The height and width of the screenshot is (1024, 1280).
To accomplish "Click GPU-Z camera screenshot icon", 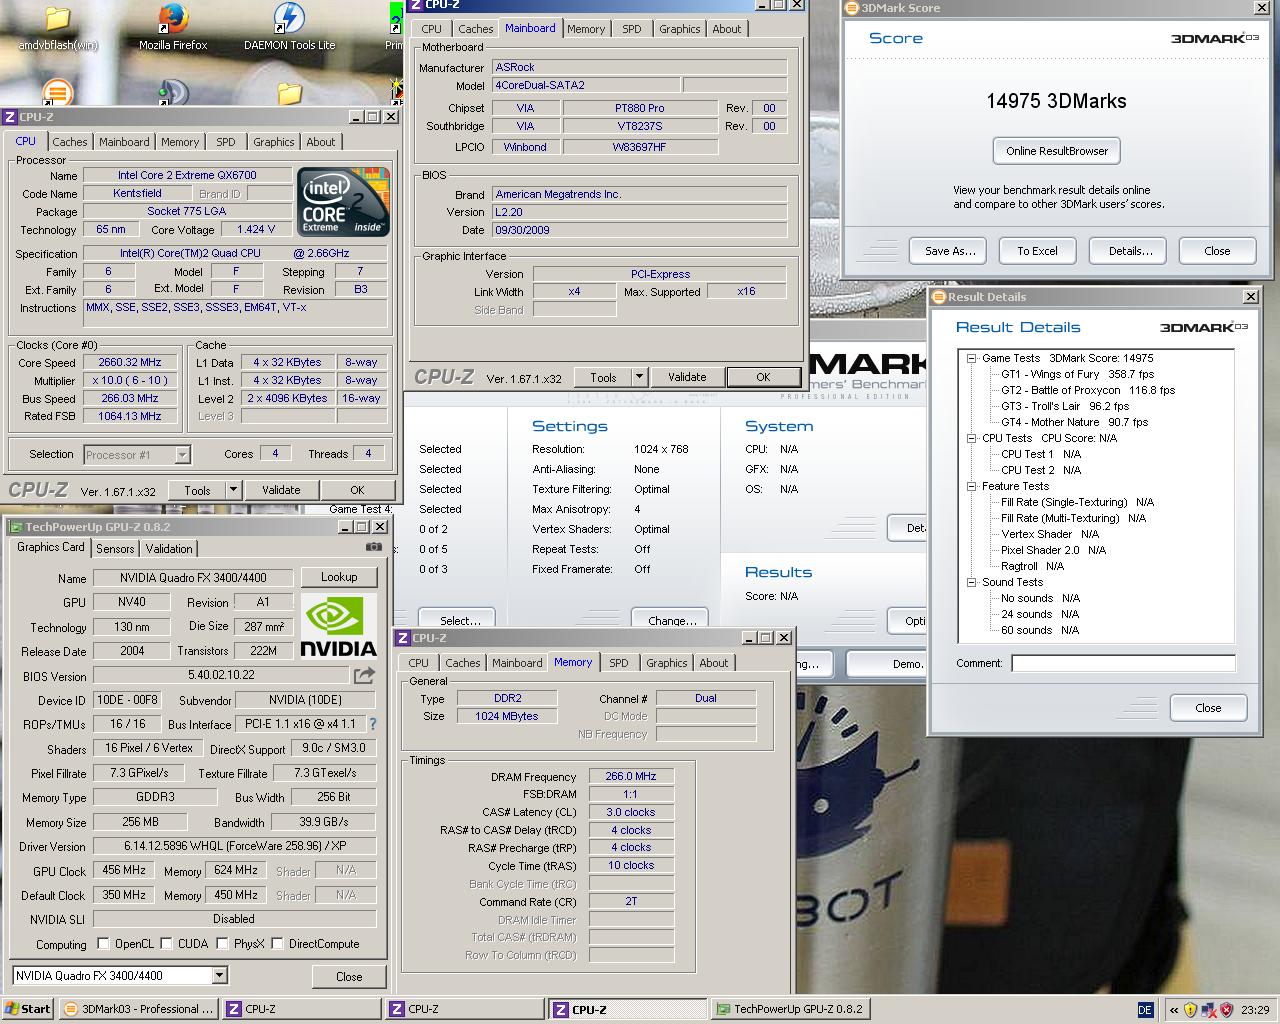I will click(x=373, y=547).
